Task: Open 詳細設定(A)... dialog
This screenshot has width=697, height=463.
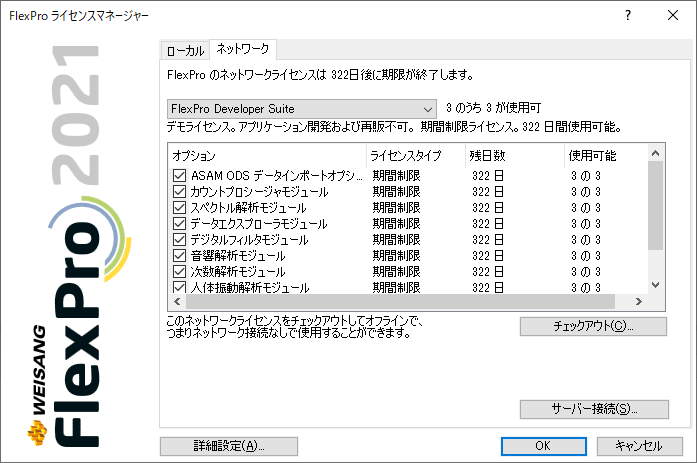Action: tap(228, 445)
